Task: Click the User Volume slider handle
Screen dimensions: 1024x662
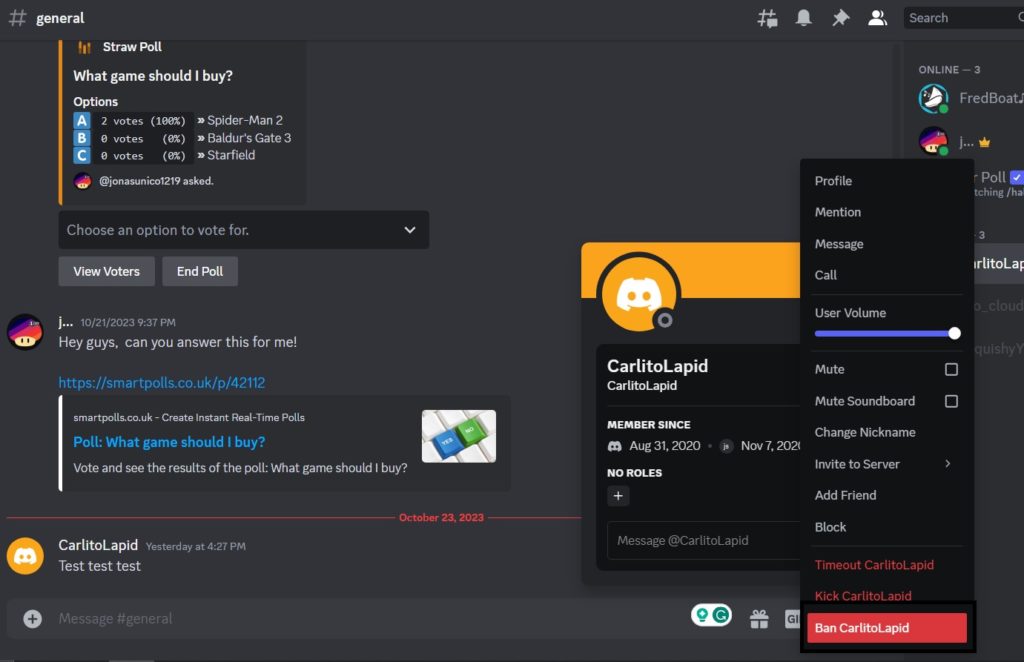Action: [954, 333]
